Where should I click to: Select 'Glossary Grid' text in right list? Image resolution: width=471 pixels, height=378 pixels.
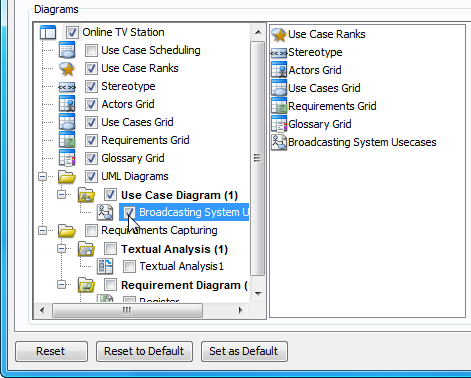point(320,124)
